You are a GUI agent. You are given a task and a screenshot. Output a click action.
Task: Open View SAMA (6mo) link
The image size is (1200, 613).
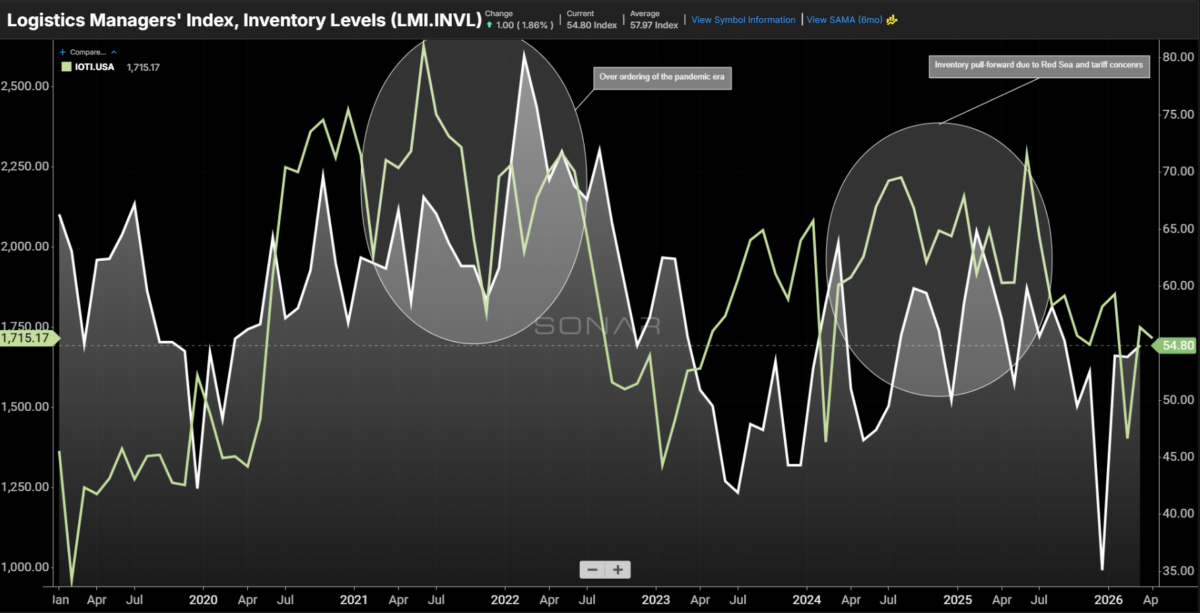click(843, 19)
